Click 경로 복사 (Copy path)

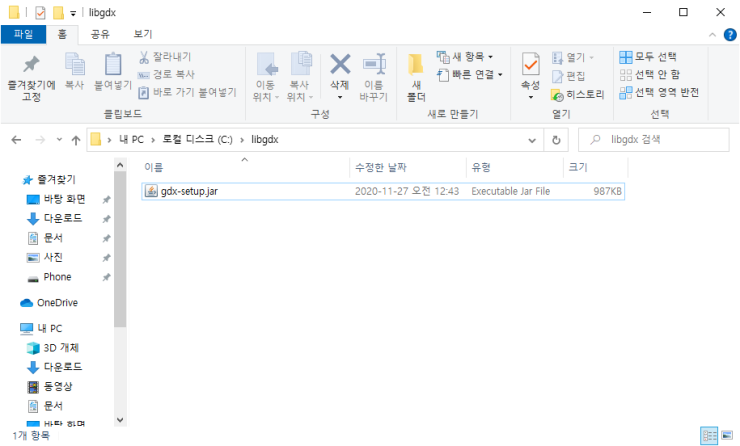[x=166, y=75]
